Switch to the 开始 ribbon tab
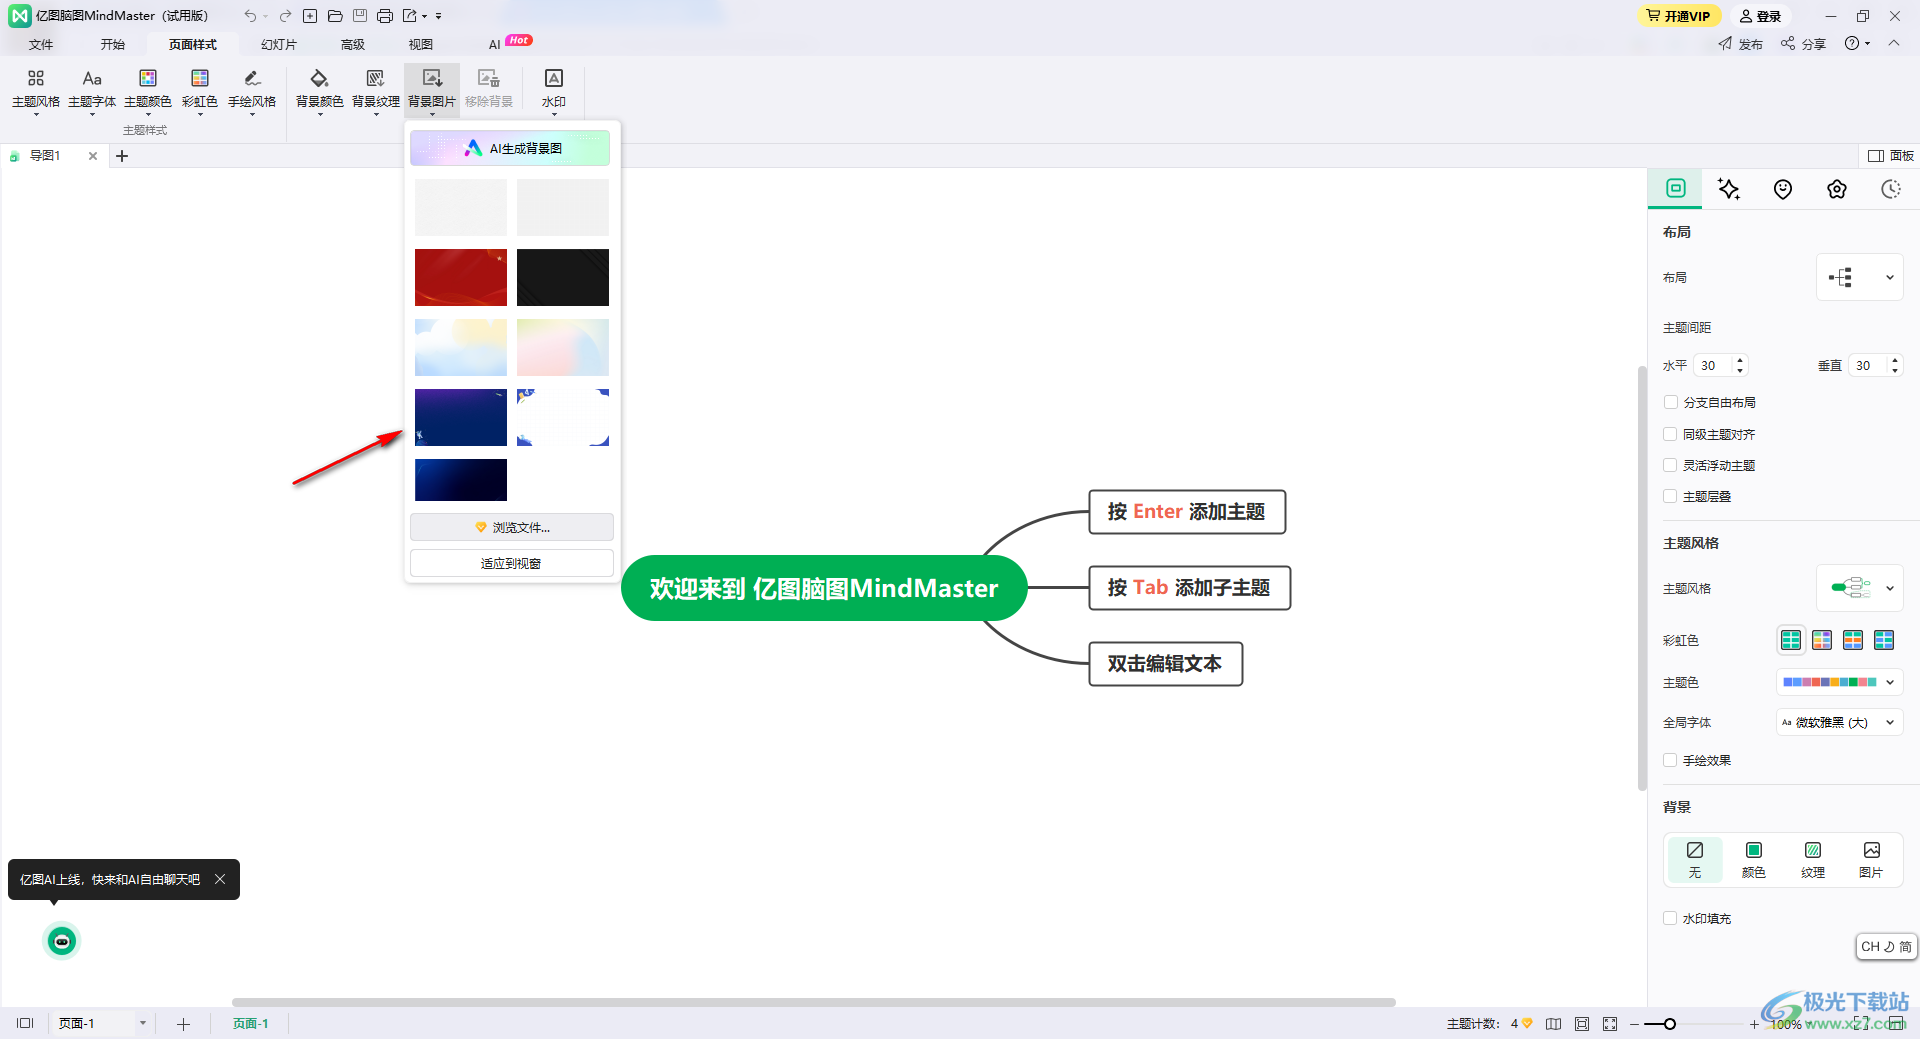 pyautogui.click(x=113, y=45)
